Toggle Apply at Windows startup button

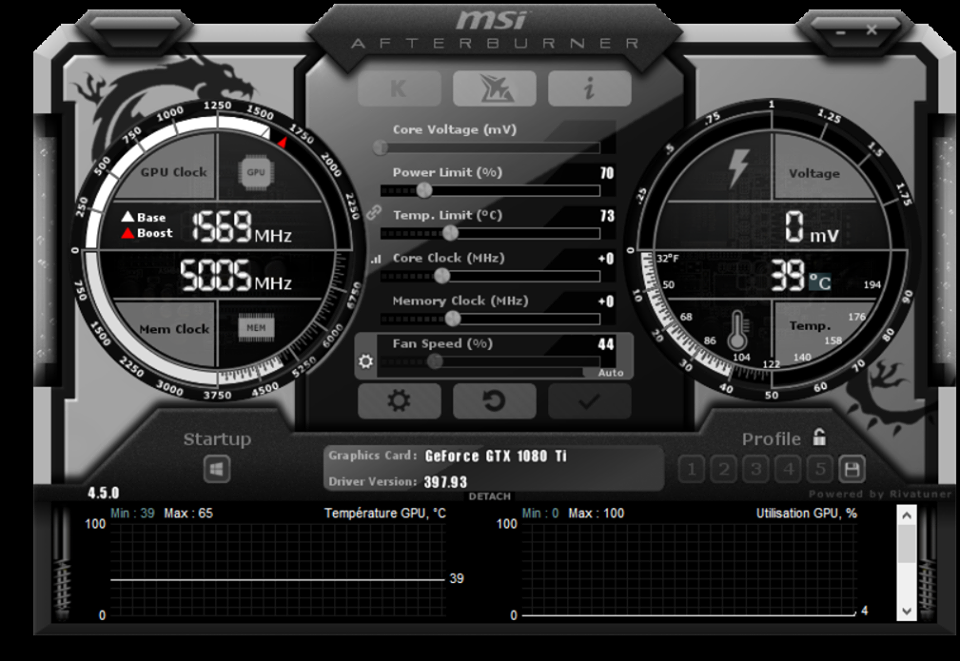click(x=217, y=469)
